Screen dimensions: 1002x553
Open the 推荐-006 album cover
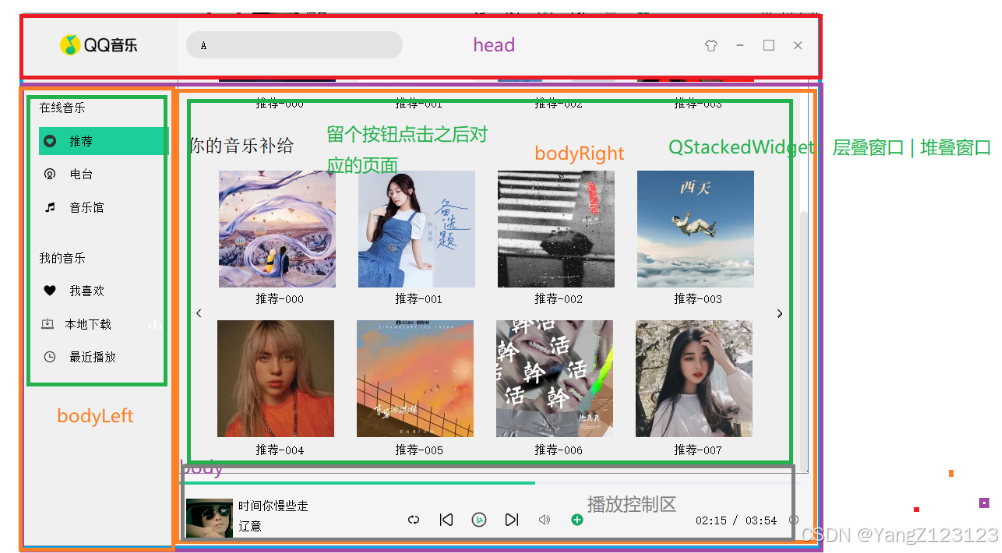555,378
